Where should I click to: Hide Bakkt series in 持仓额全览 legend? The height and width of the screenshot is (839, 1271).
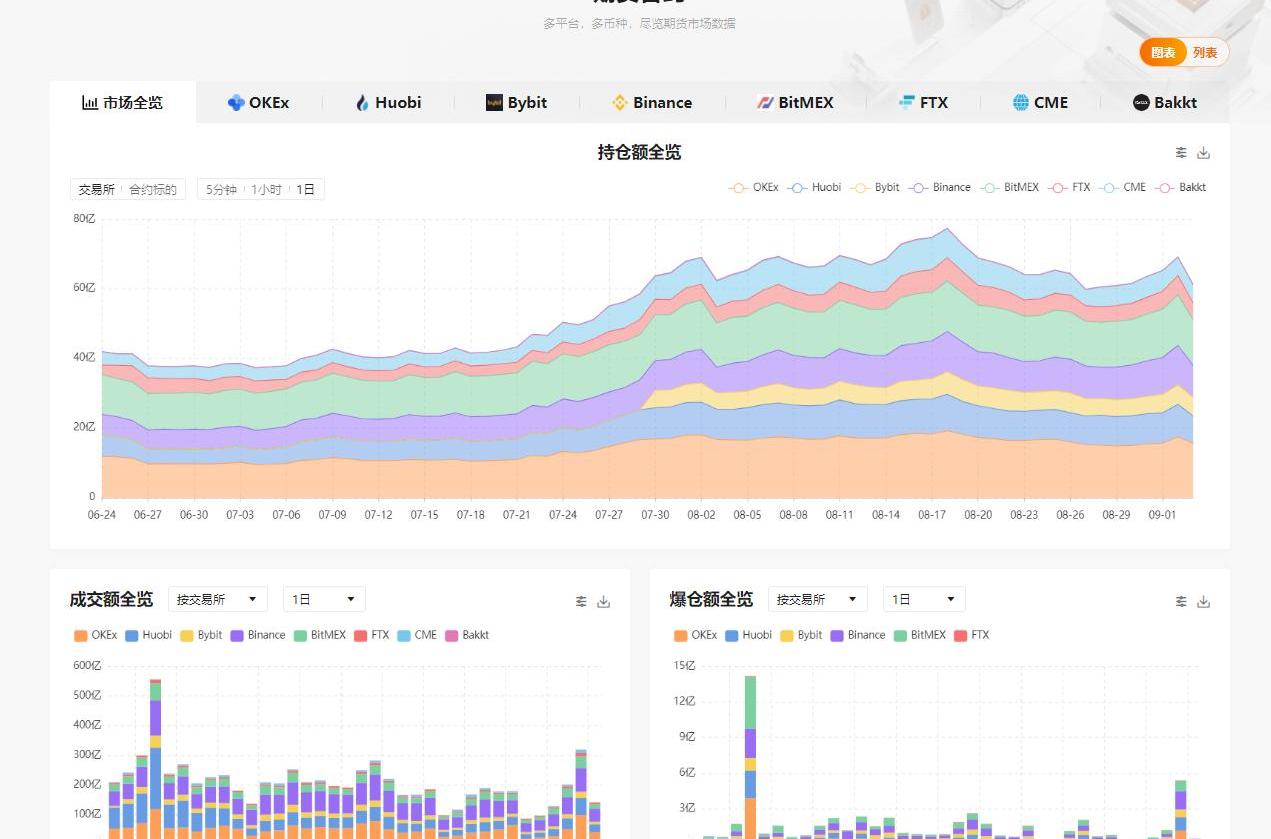(x=1181, y=187)
